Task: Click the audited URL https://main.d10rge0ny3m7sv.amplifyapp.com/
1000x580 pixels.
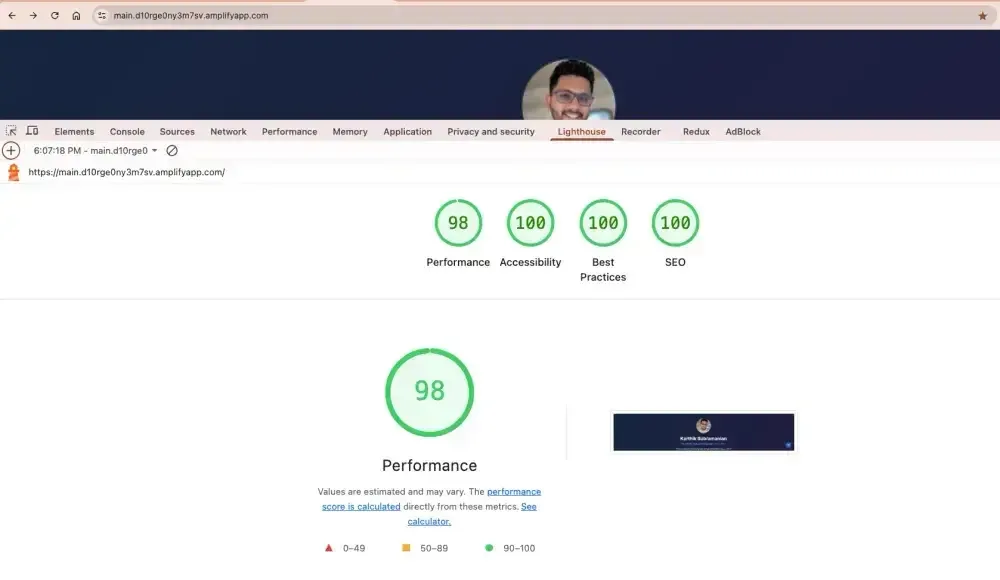Action: coord(126,172)
